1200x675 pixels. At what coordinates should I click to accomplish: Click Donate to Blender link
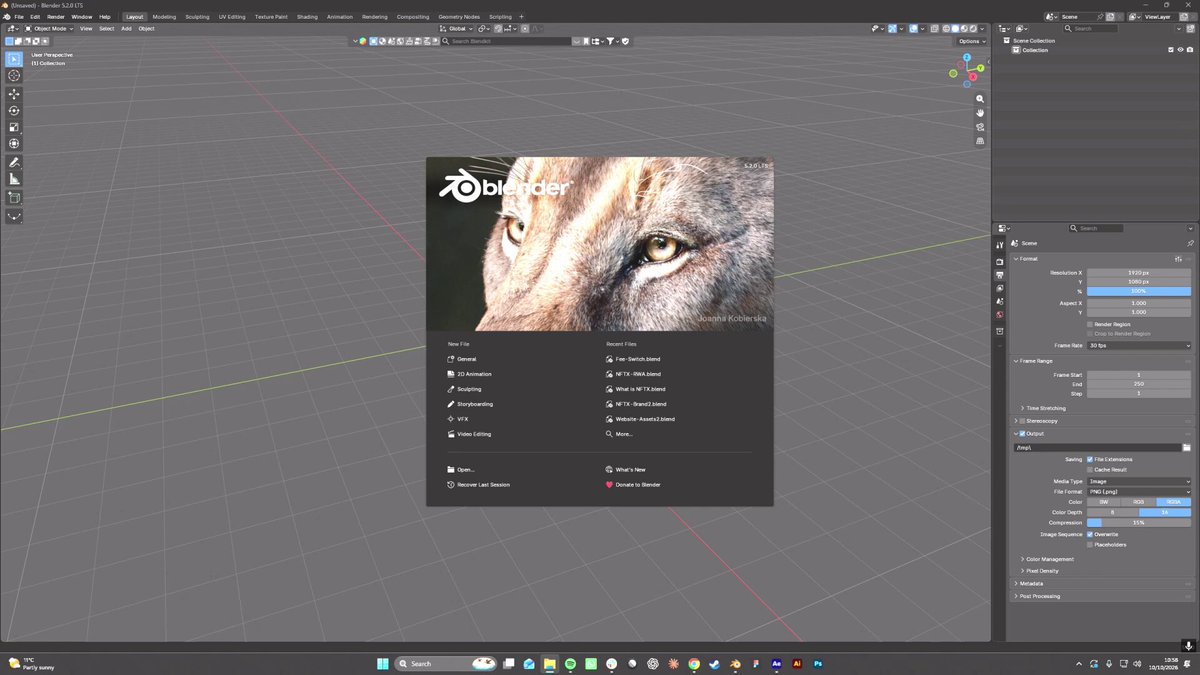(x=638, y=484)
